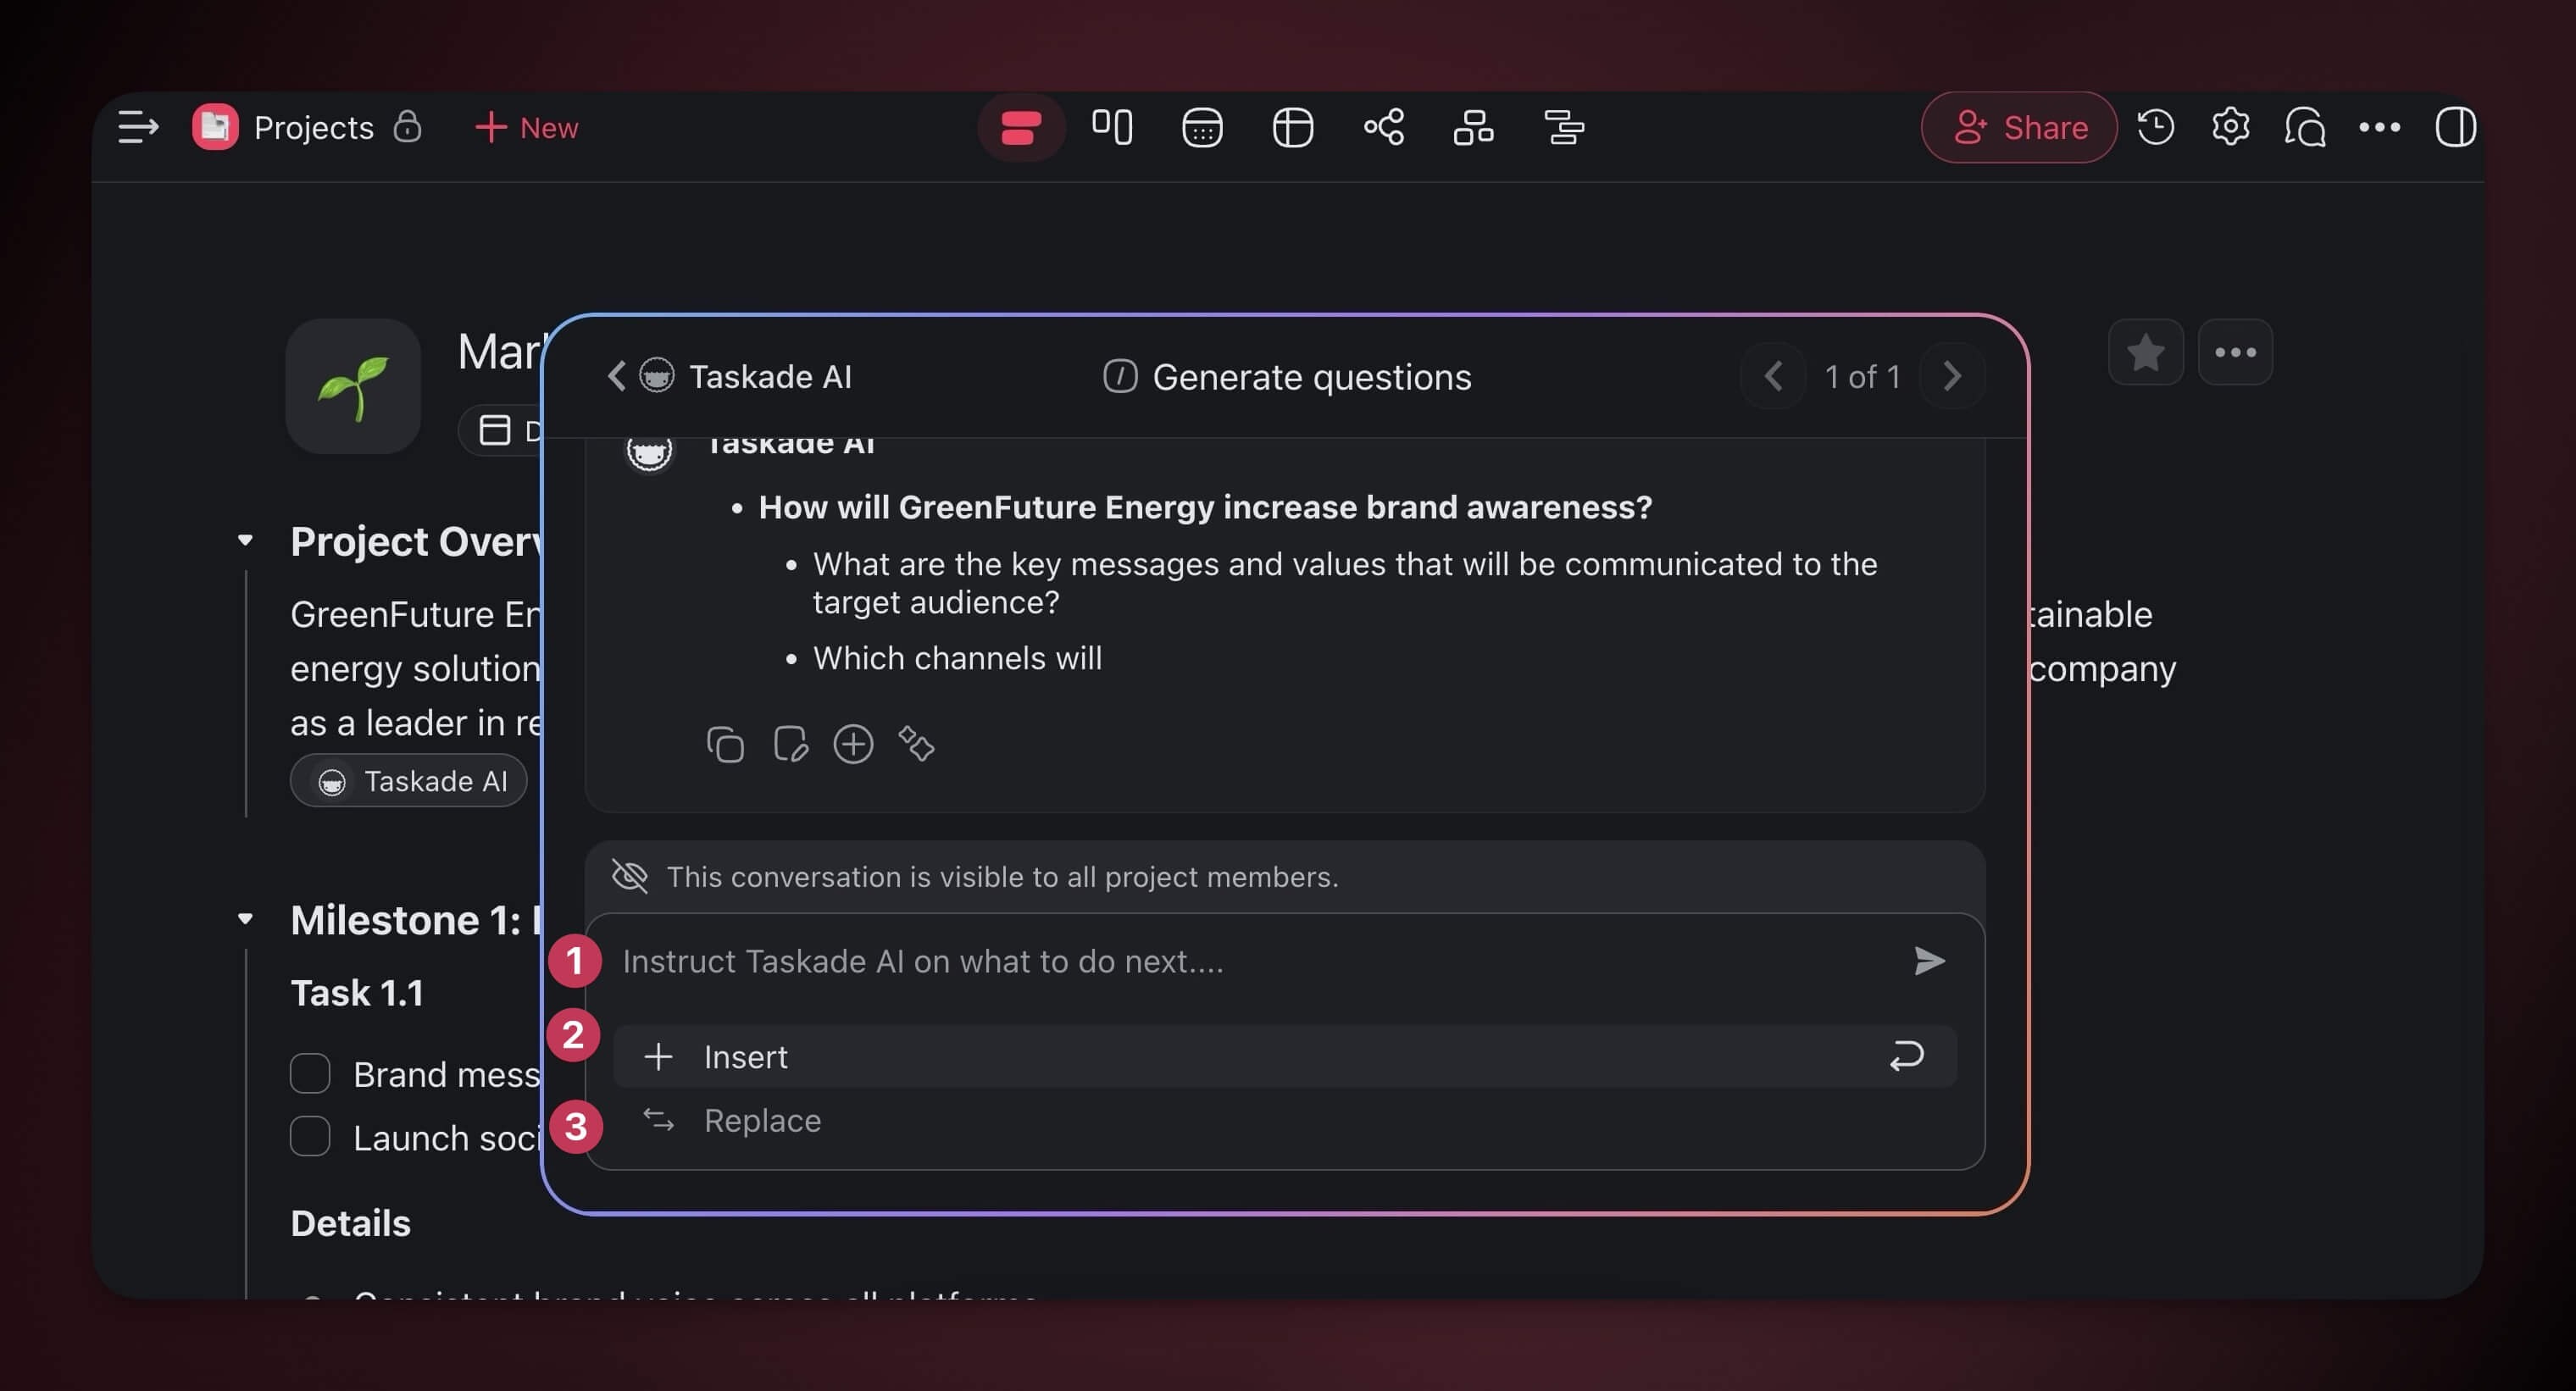Toggle the right sidebar panel icon
Screen dimensions: 2576x1391
pyautogui.click(x=2454, y=127)
